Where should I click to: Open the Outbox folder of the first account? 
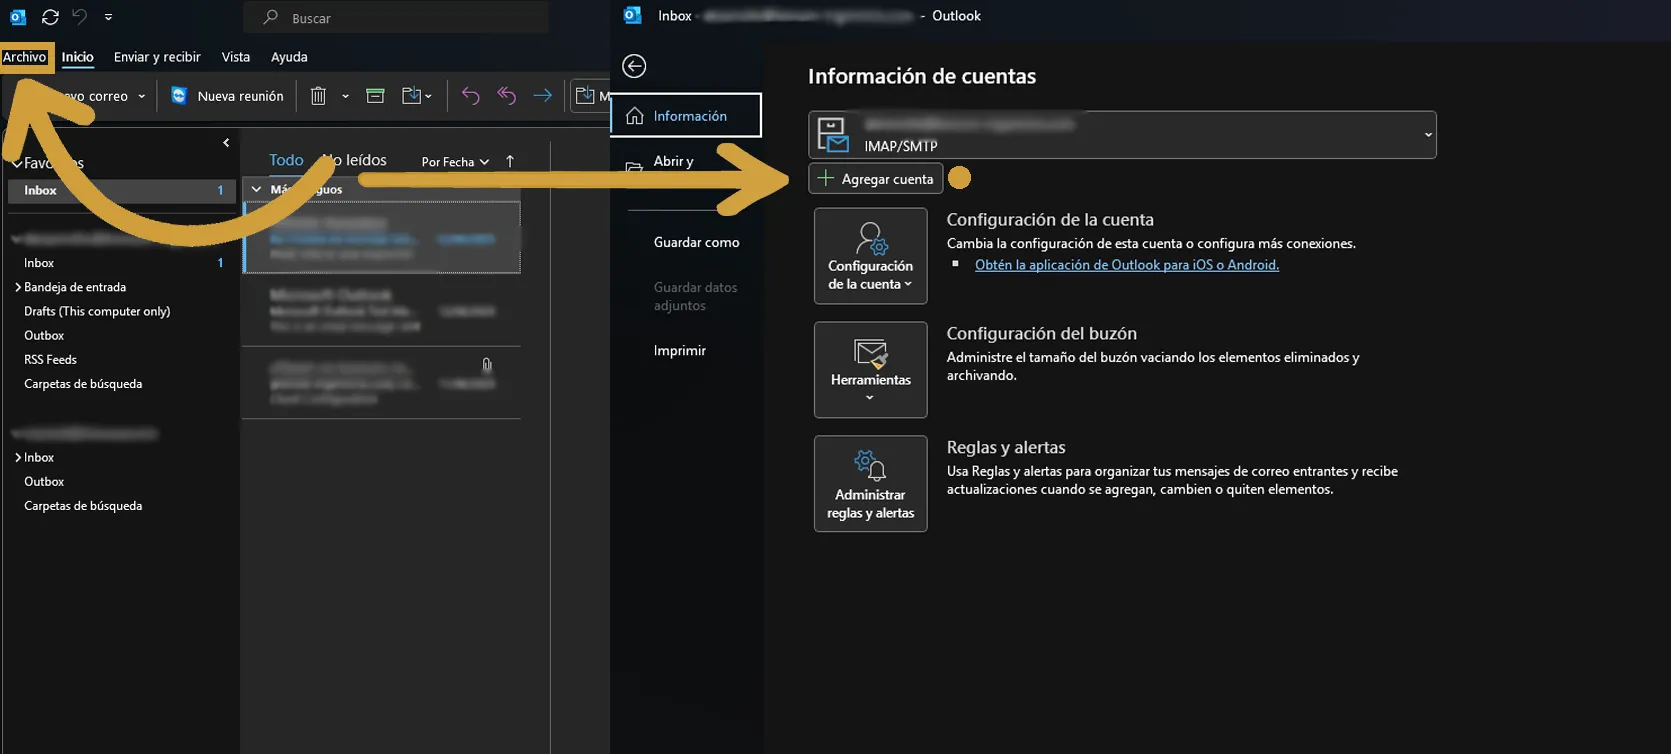(x=44, y=335)
